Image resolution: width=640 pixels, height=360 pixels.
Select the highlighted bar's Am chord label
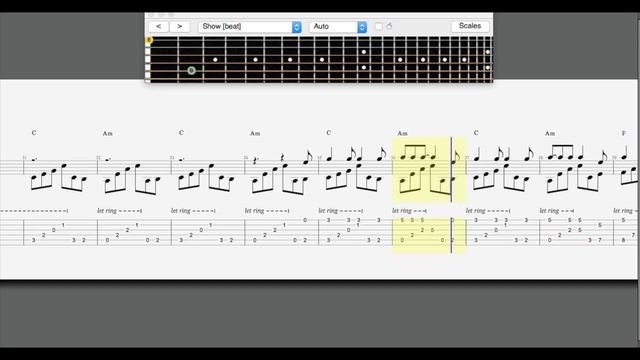pyautogui.click(x=402, y=133)
